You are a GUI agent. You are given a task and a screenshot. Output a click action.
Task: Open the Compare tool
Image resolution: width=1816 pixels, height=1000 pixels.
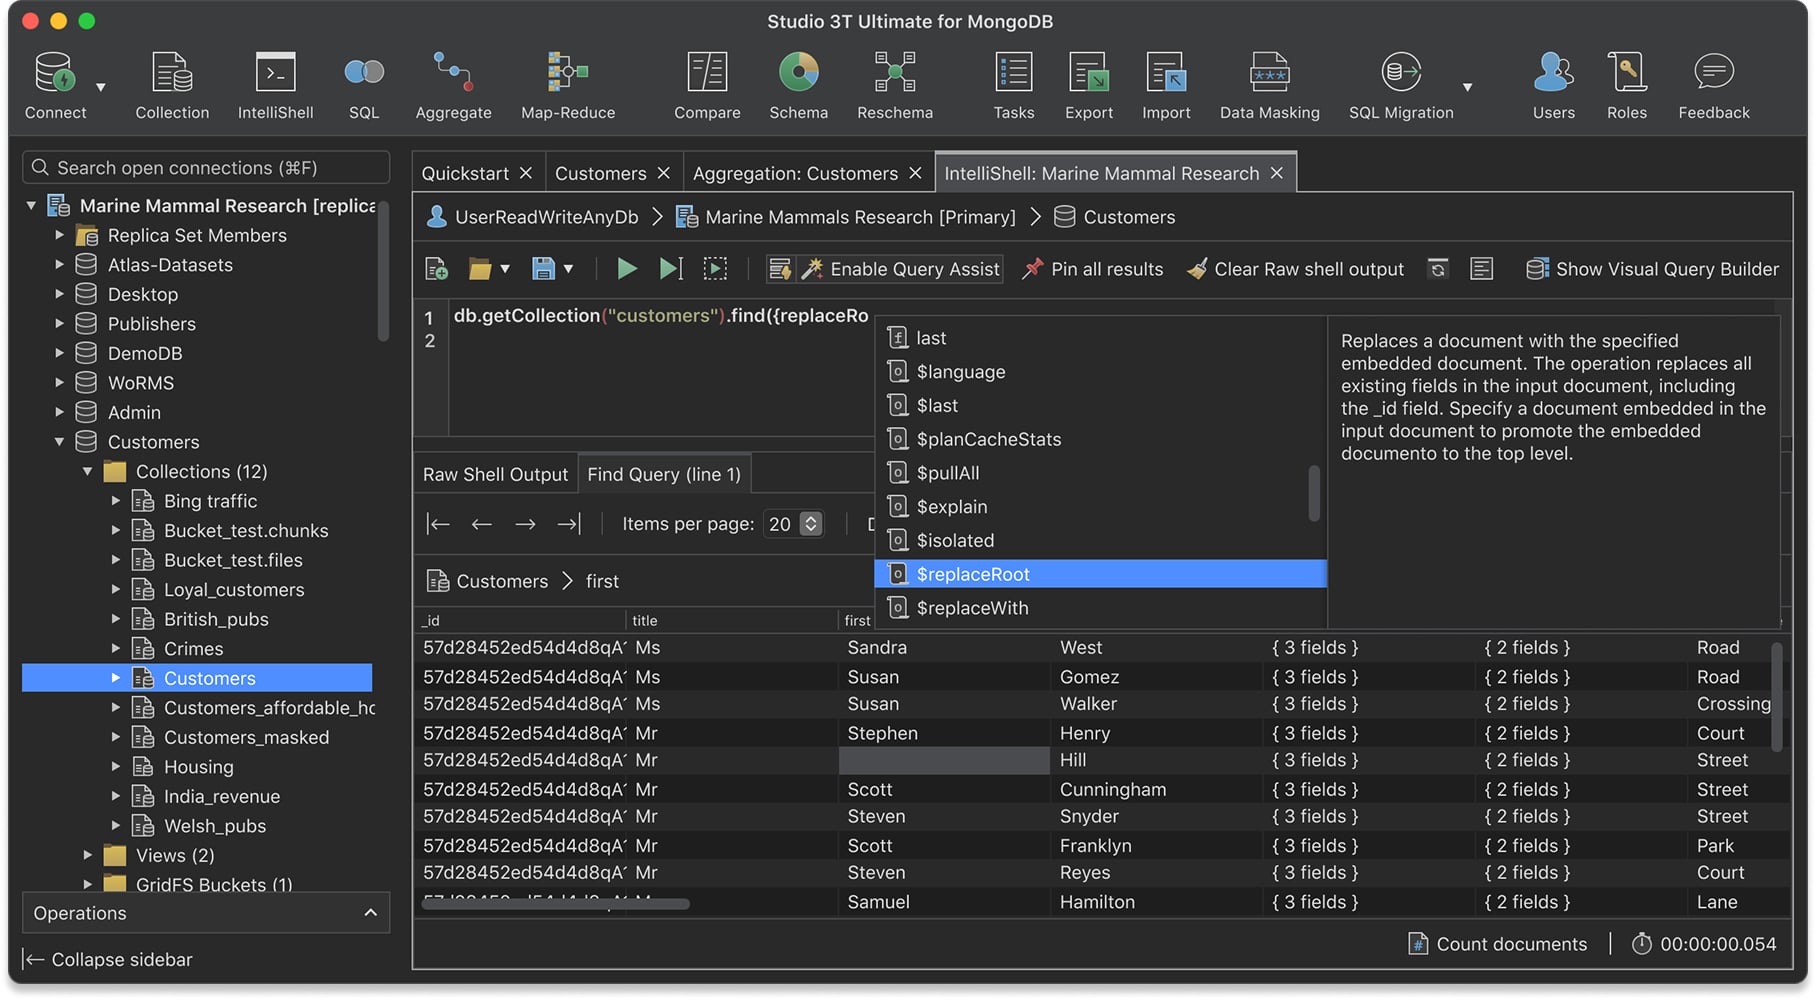[707, 86]
